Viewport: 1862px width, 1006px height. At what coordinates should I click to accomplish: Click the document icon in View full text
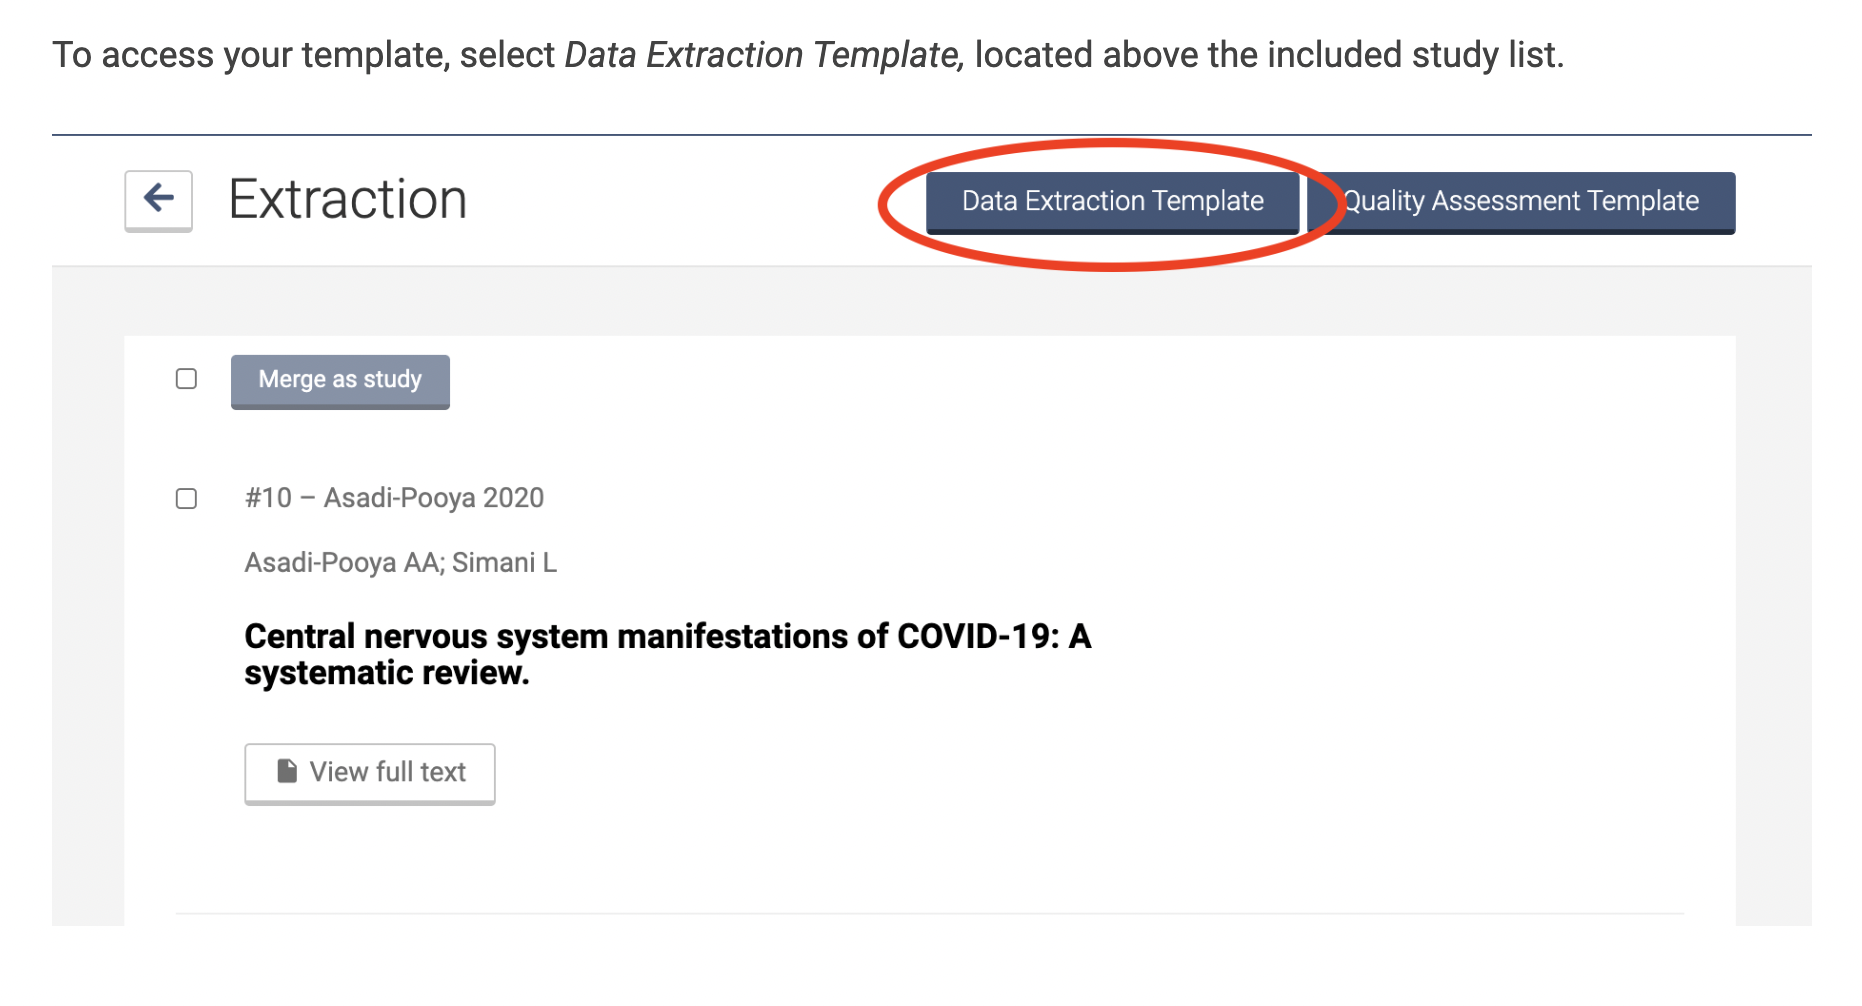point(287,771)
